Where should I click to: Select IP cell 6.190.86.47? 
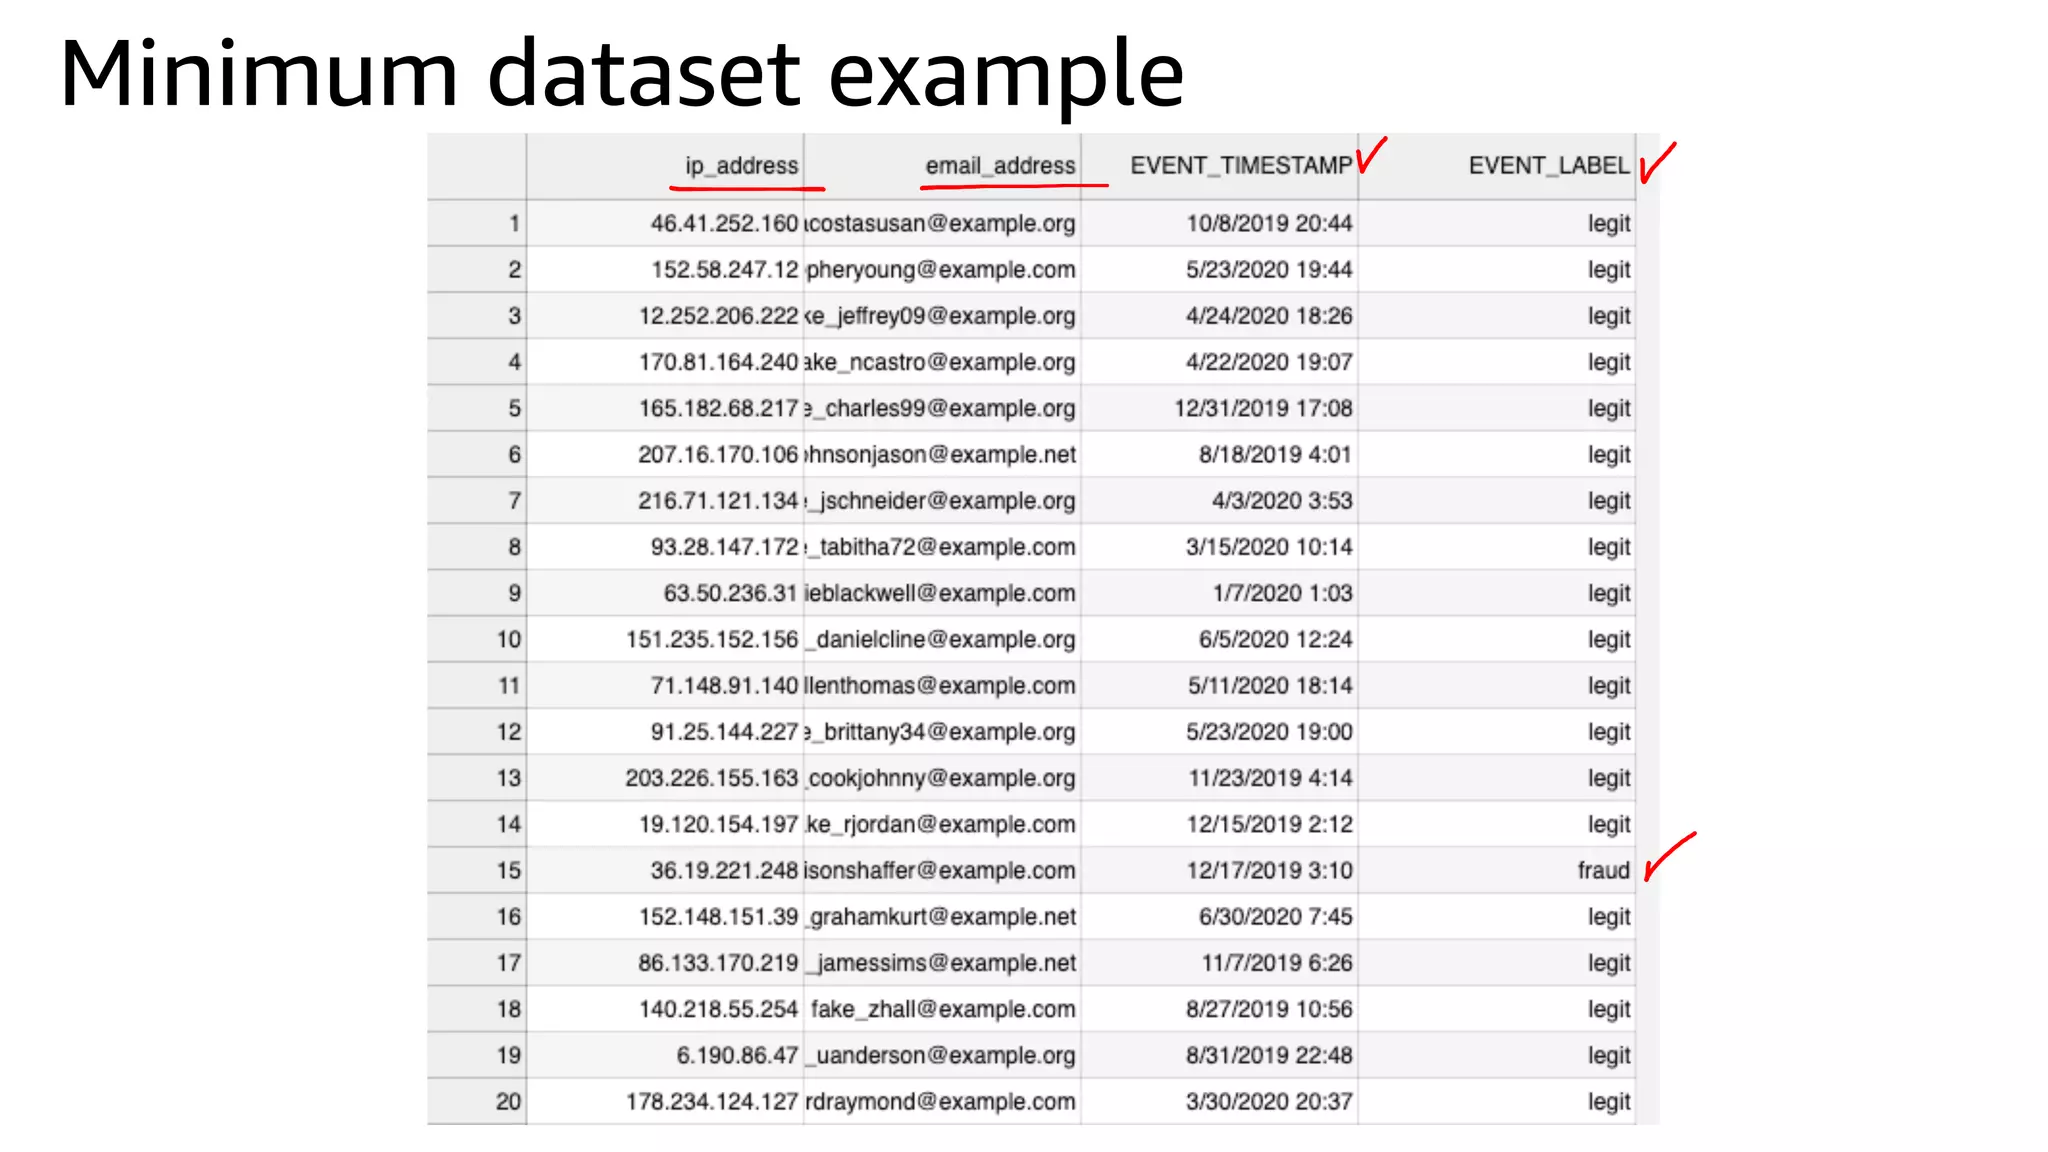(x=665, y=1055)
